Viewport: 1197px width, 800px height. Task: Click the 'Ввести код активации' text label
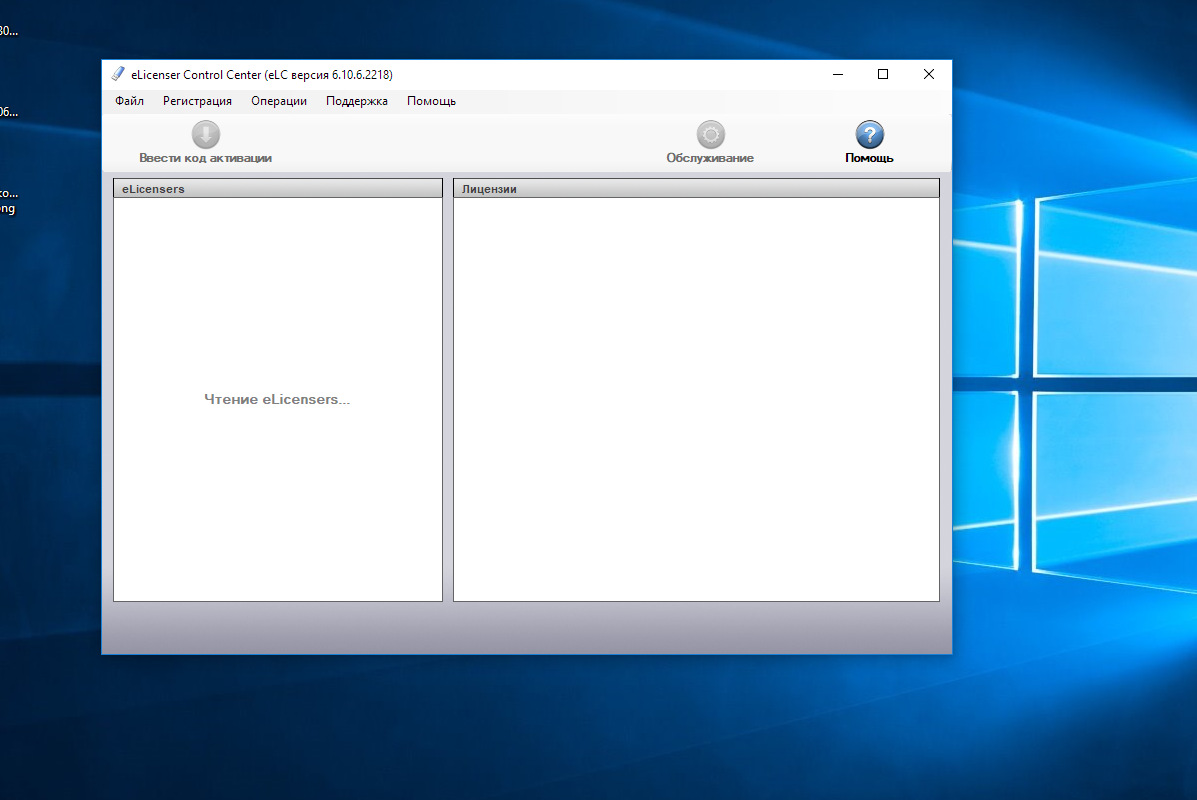[205, 158]
